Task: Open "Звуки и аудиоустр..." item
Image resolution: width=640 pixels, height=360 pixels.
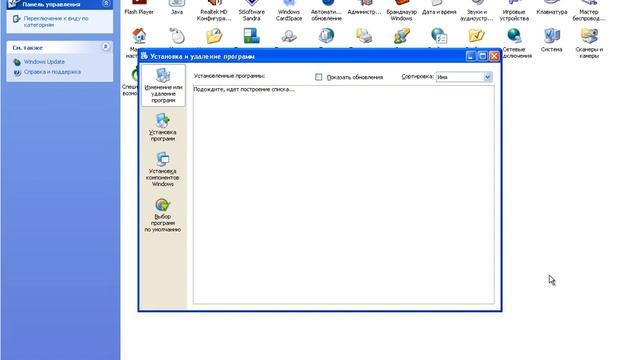Action: 476,11
